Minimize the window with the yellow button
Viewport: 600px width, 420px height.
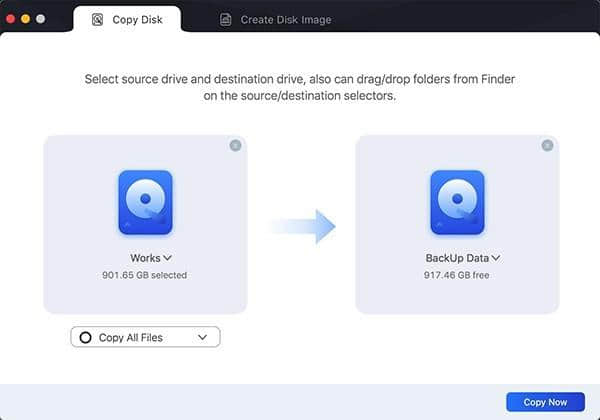click(x=27, y=19)
